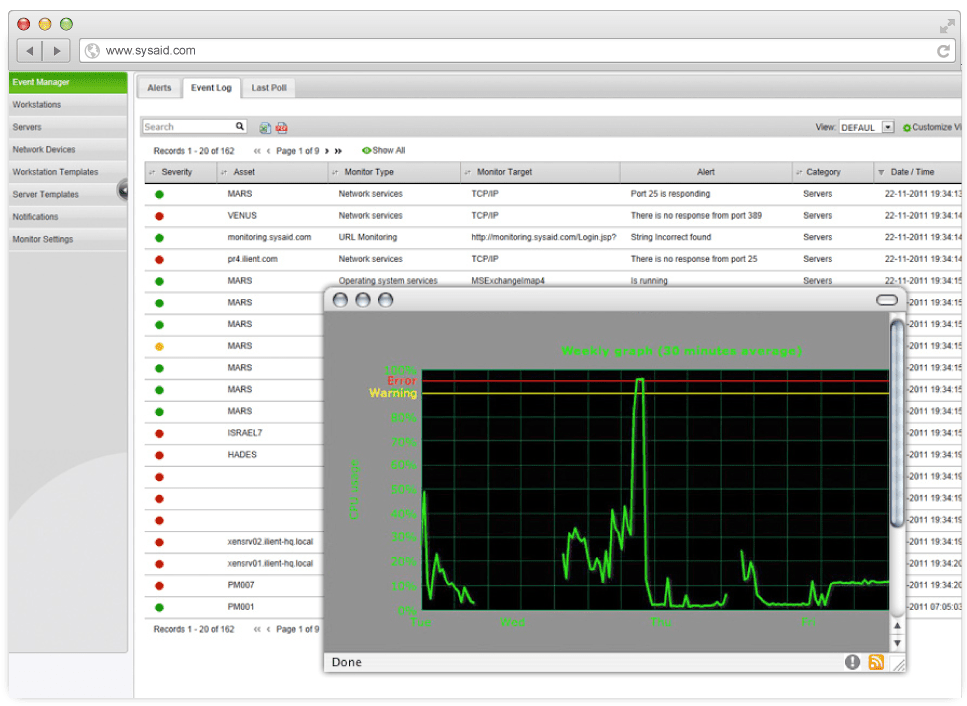
Task: Click the xensrv02.ilient-hq.local asset entry
Action: point(270,542)
